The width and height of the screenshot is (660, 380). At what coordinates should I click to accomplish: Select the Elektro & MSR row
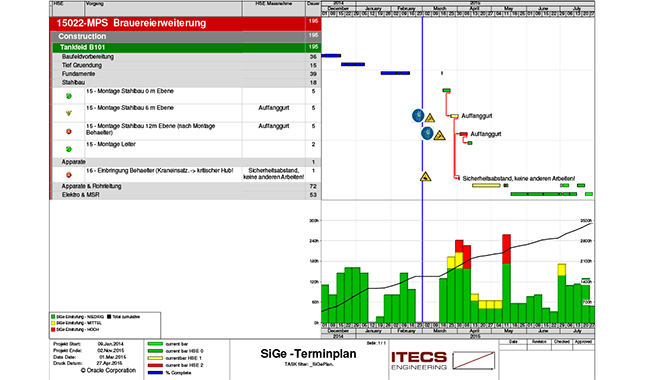point(186,195)
